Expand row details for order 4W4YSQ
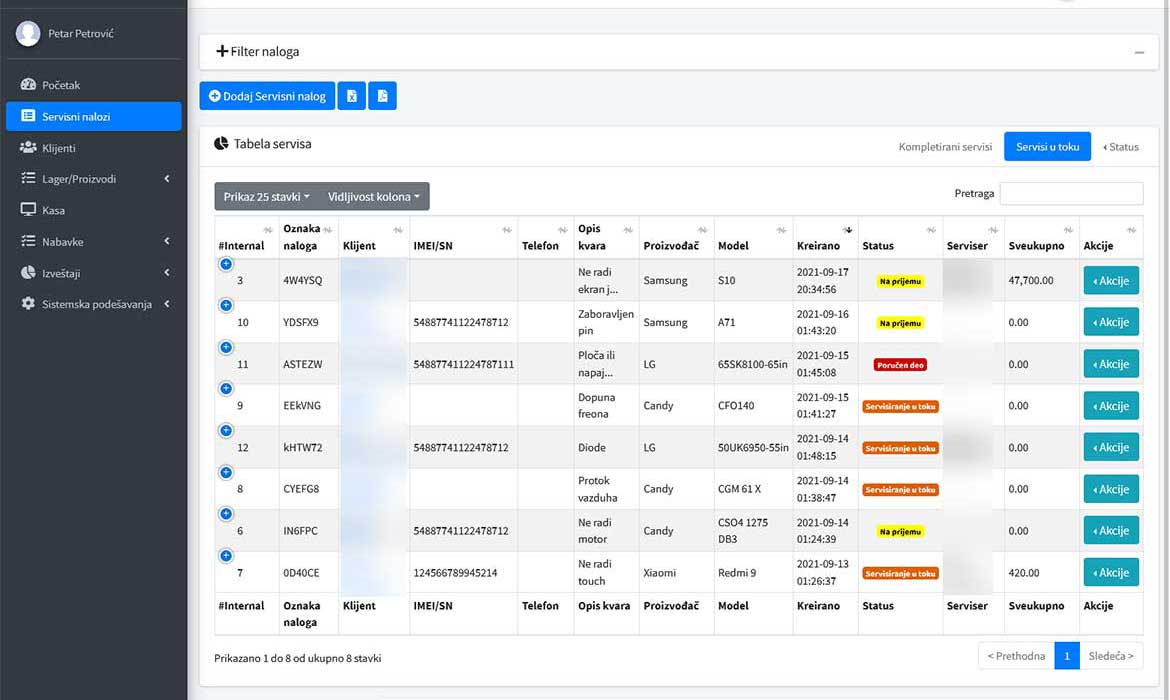The image size is (1170, 700). [x=226, y=264]
